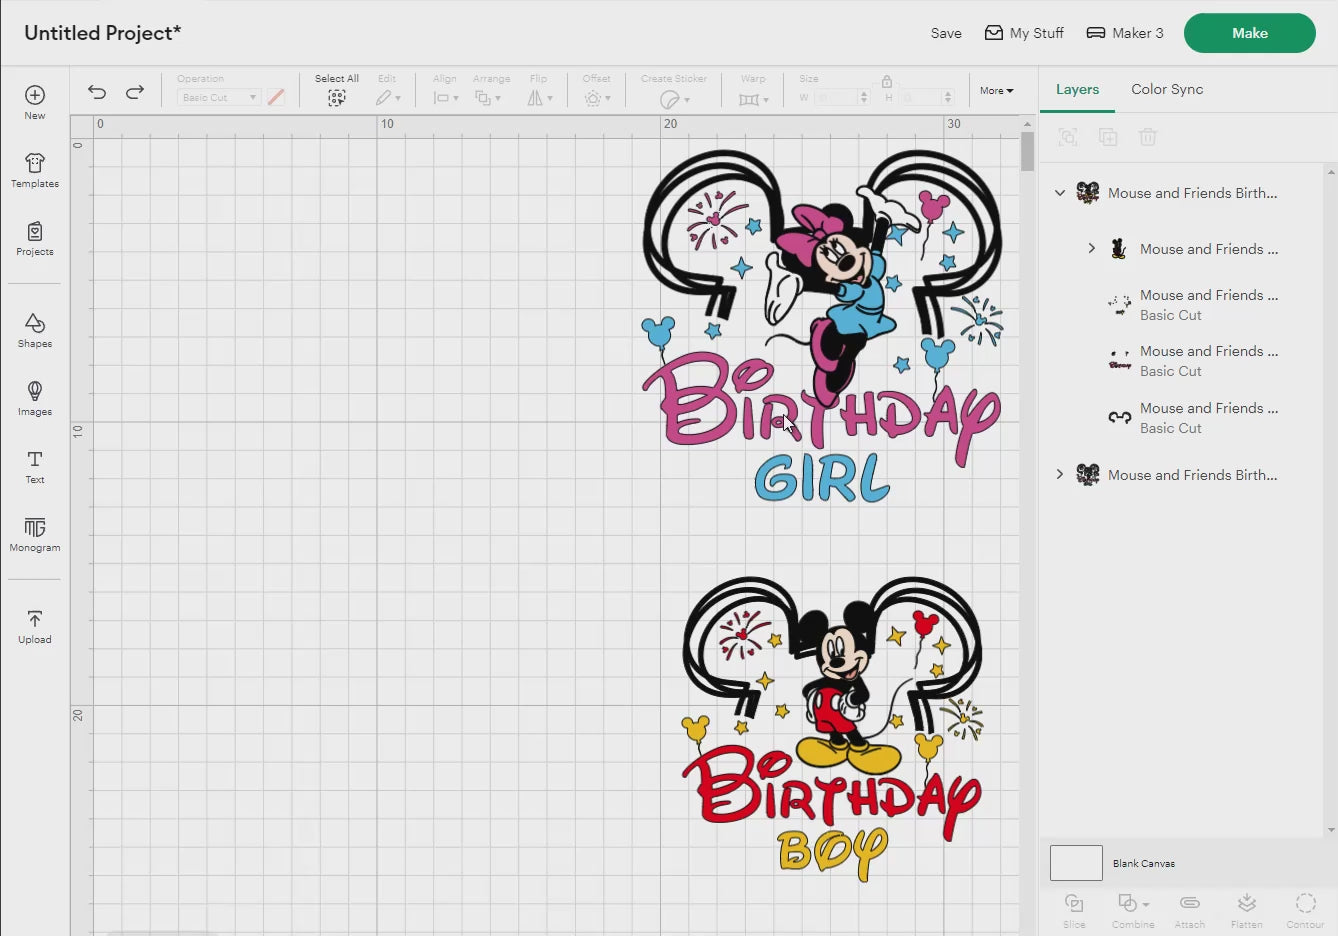The height and width of the screenshot is (936, 1338).
Task: Click the Untitled Project title
Action: pyautogui.click(x=103, y=33)
